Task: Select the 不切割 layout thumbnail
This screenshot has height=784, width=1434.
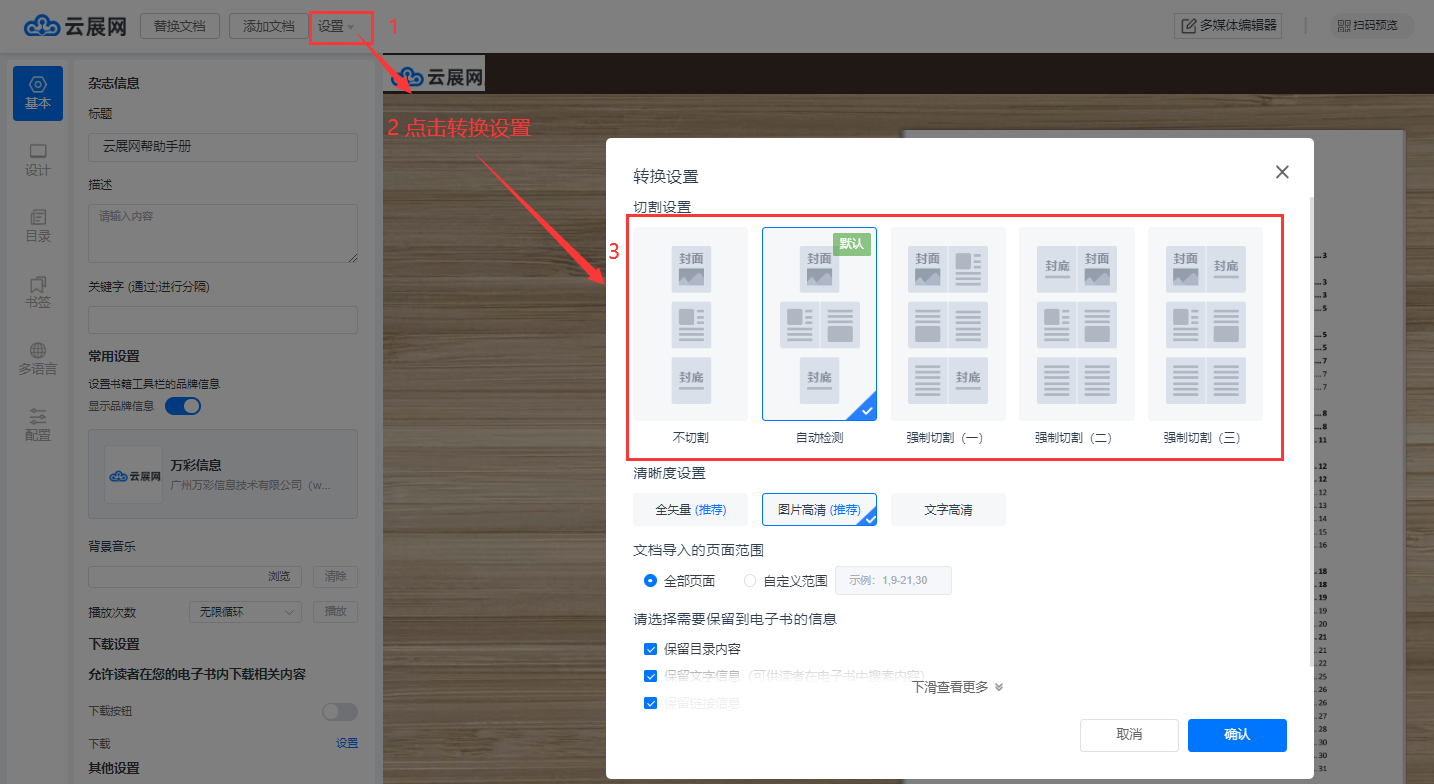Action: [x=690, y=324]
